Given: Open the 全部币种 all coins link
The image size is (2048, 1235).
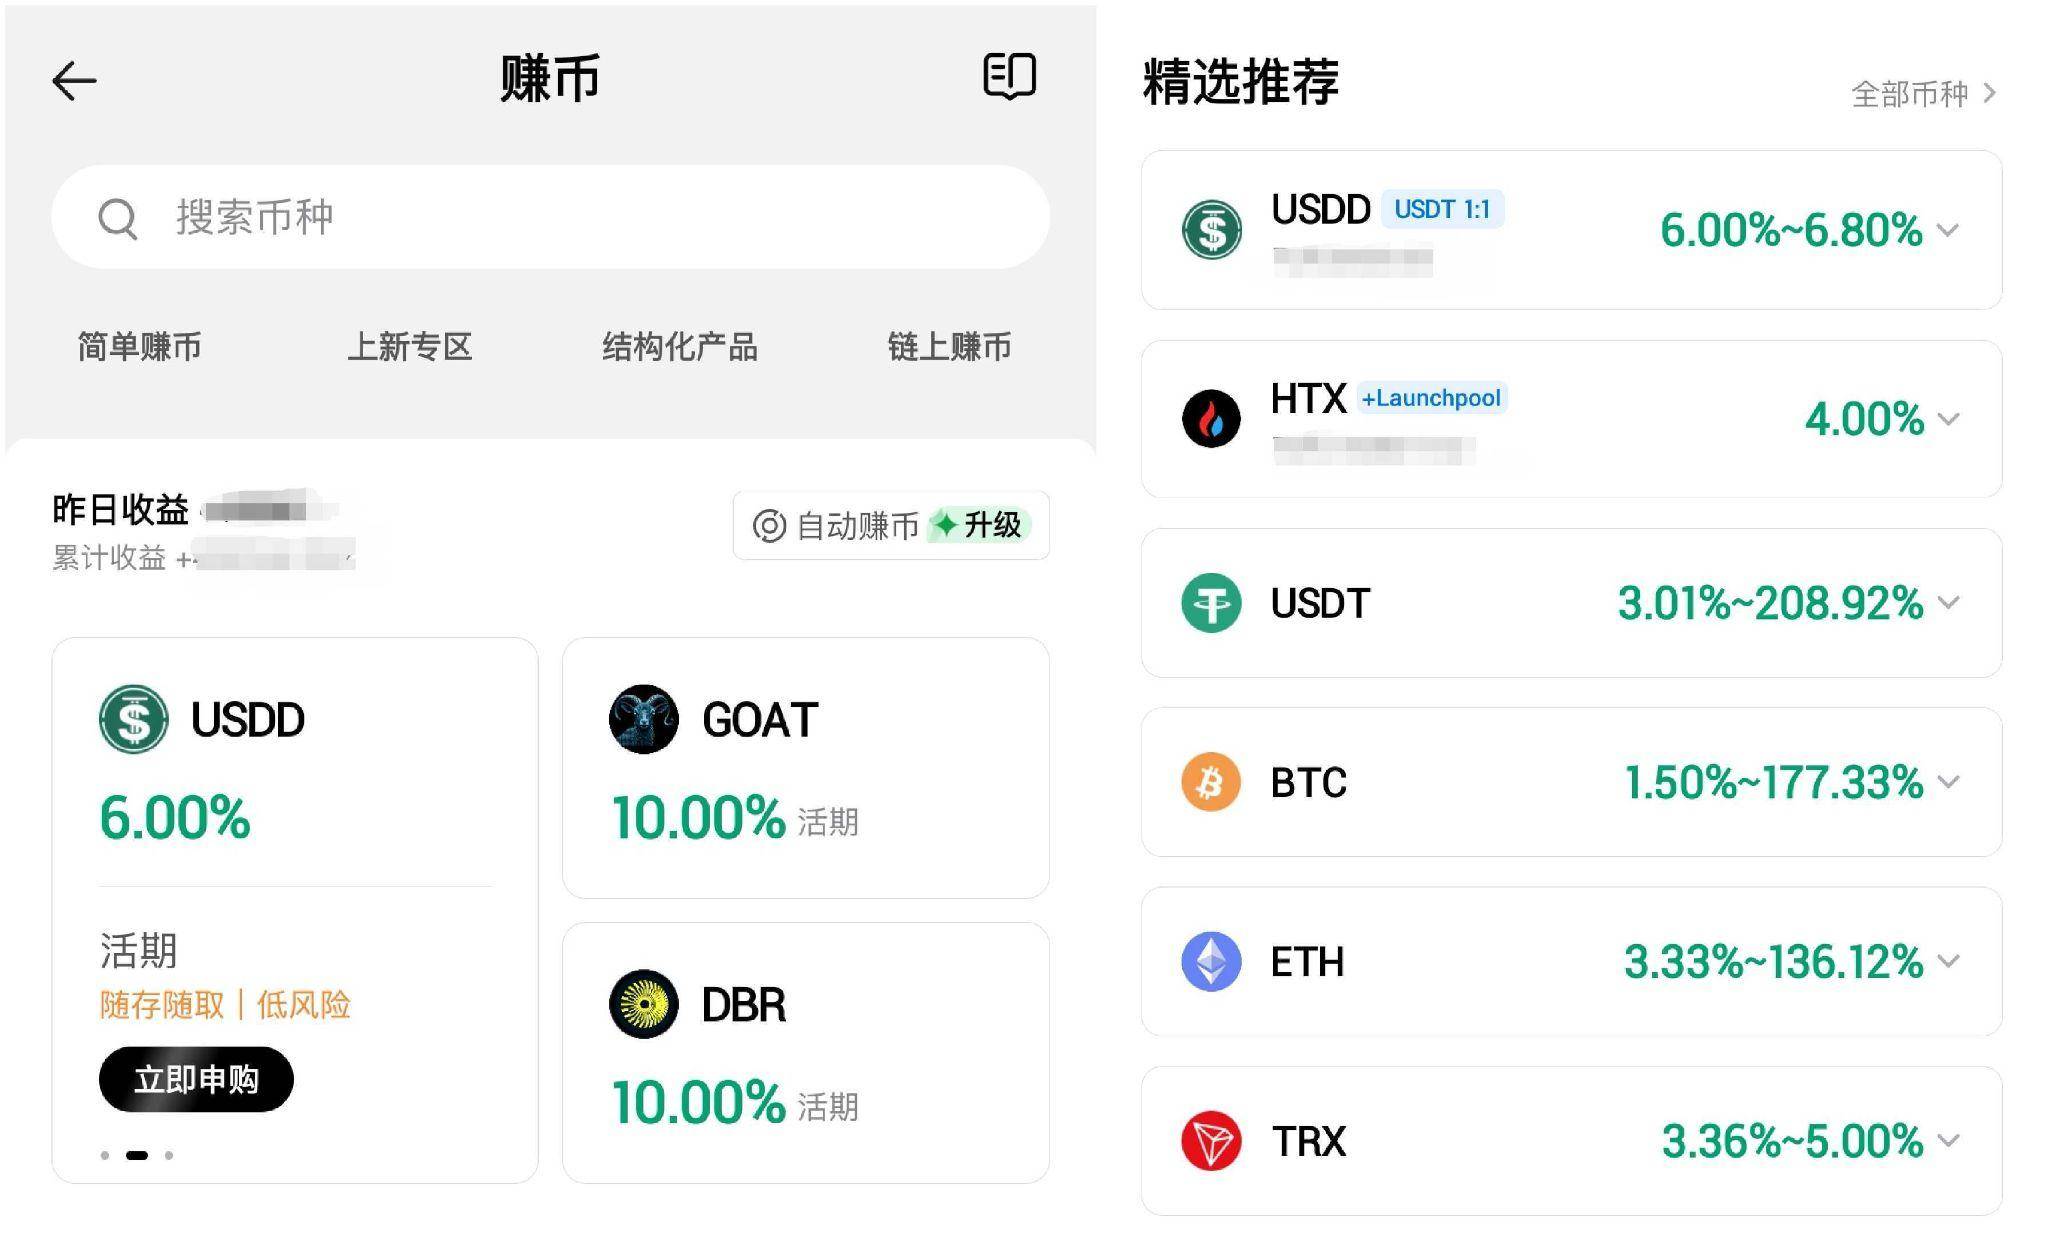Looking at the screenshot, I should point(1923,94).
